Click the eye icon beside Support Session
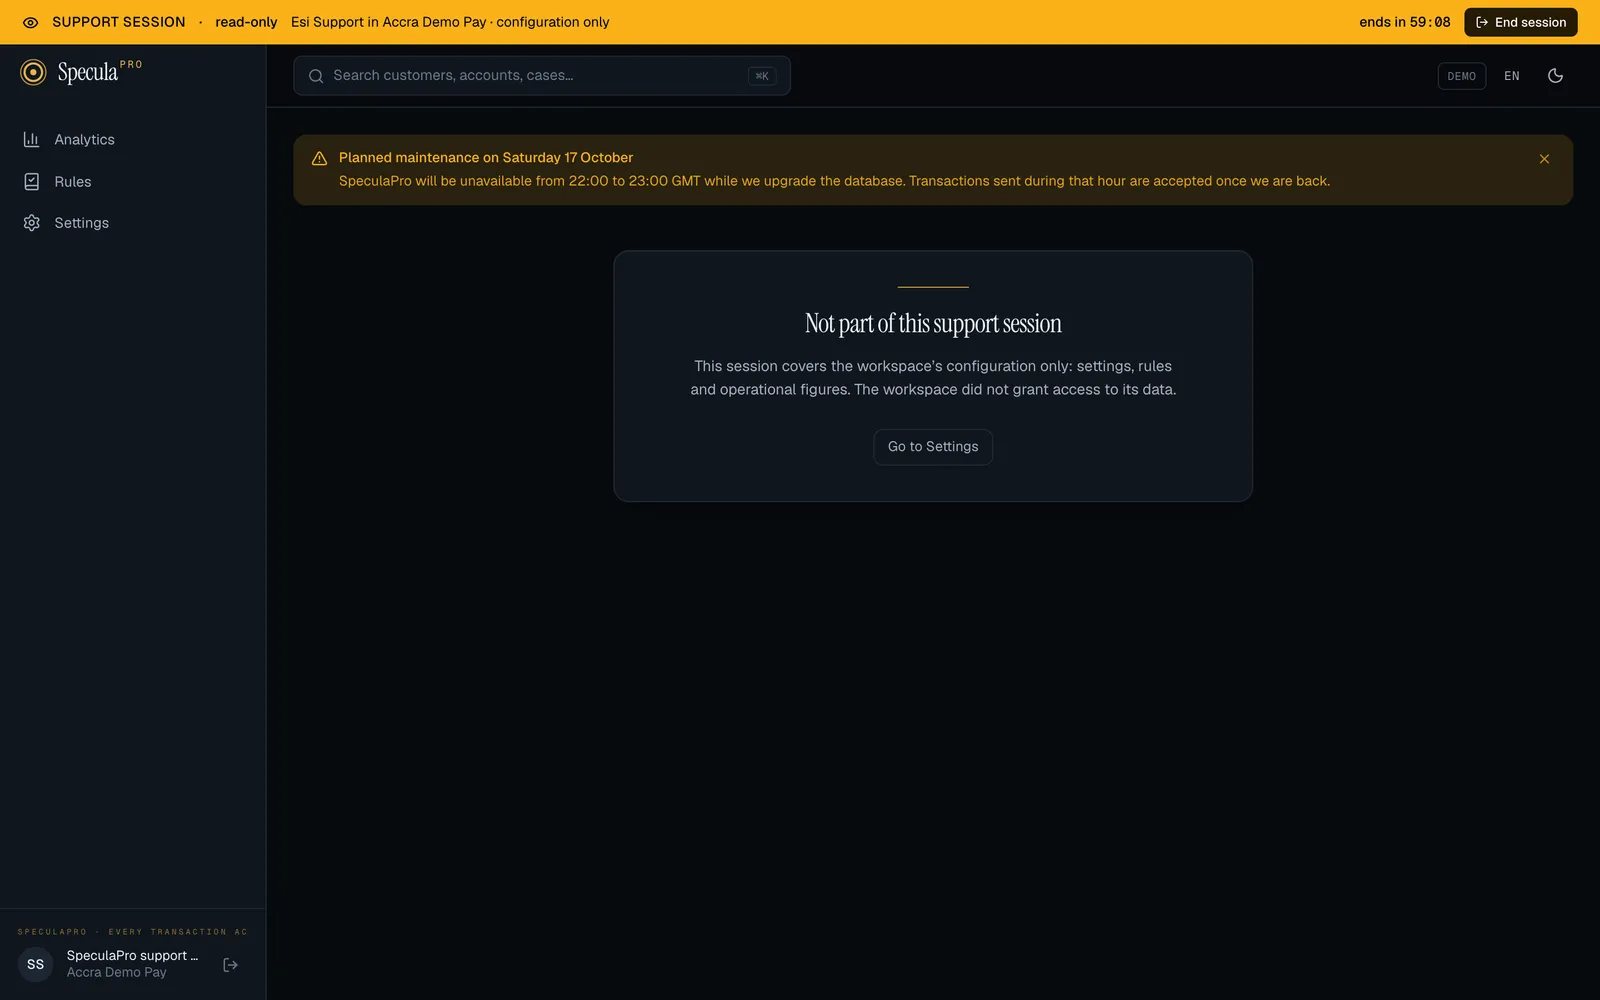Viewport: 1600px width, 1000px height. click(31, 22)
